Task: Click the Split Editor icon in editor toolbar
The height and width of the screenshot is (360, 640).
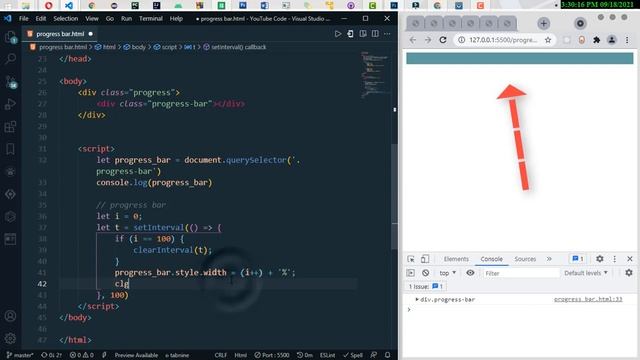Action: 375,34
